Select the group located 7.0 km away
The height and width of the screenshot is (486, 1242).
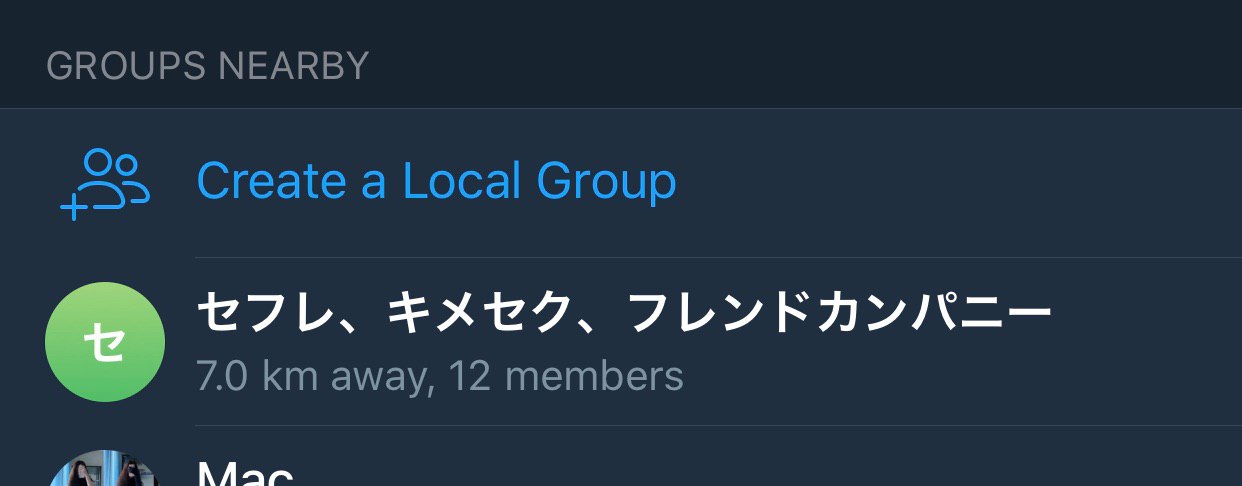point(621,342)
